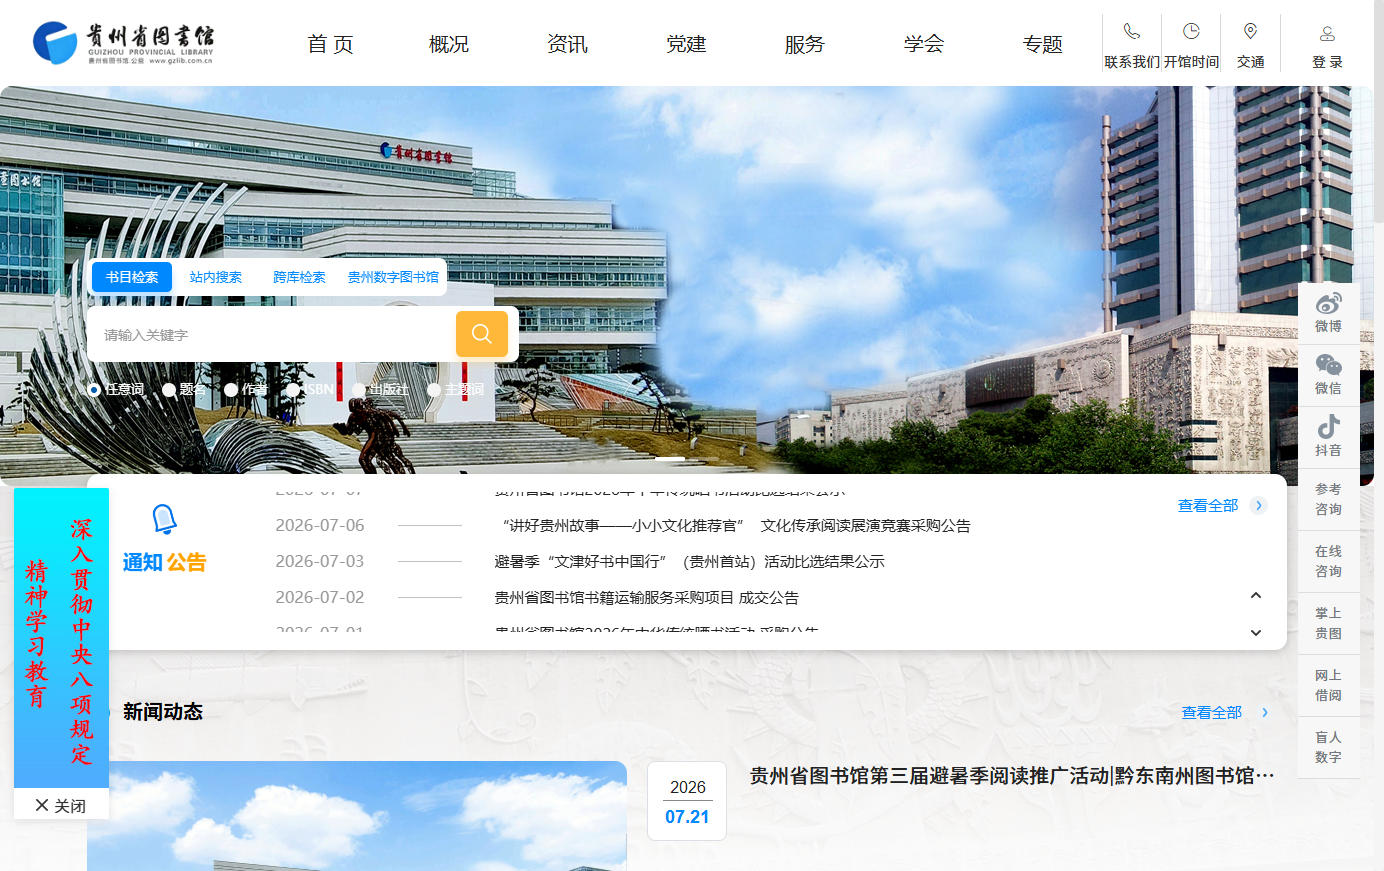Open the 书籍运输服务采购项目 成交公告 notice

point(646,597)
